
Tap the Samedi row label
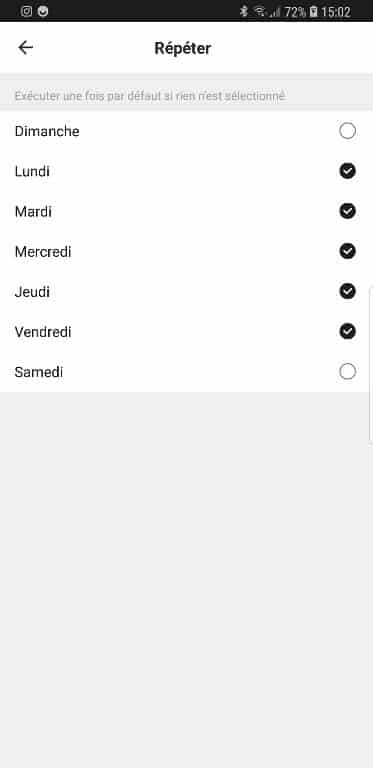click(39, 372)
